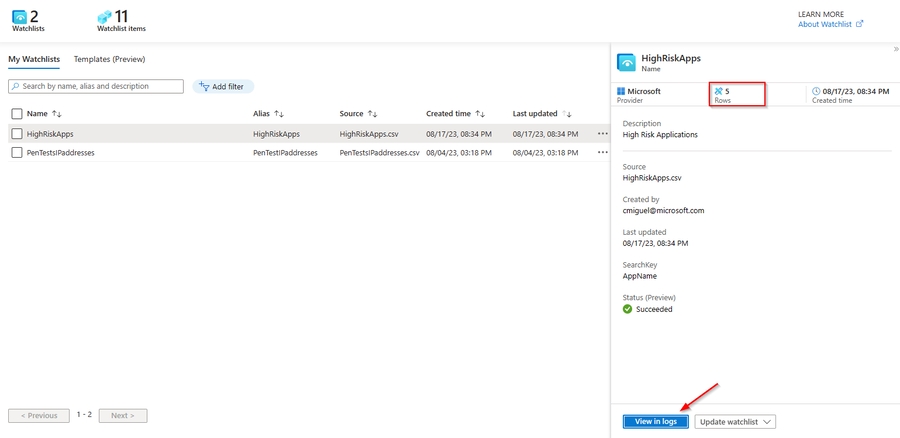Check the PenTestsIPaddresses row checkbox
The width and height of the screenshot is (900, 438).
(17, 152)
